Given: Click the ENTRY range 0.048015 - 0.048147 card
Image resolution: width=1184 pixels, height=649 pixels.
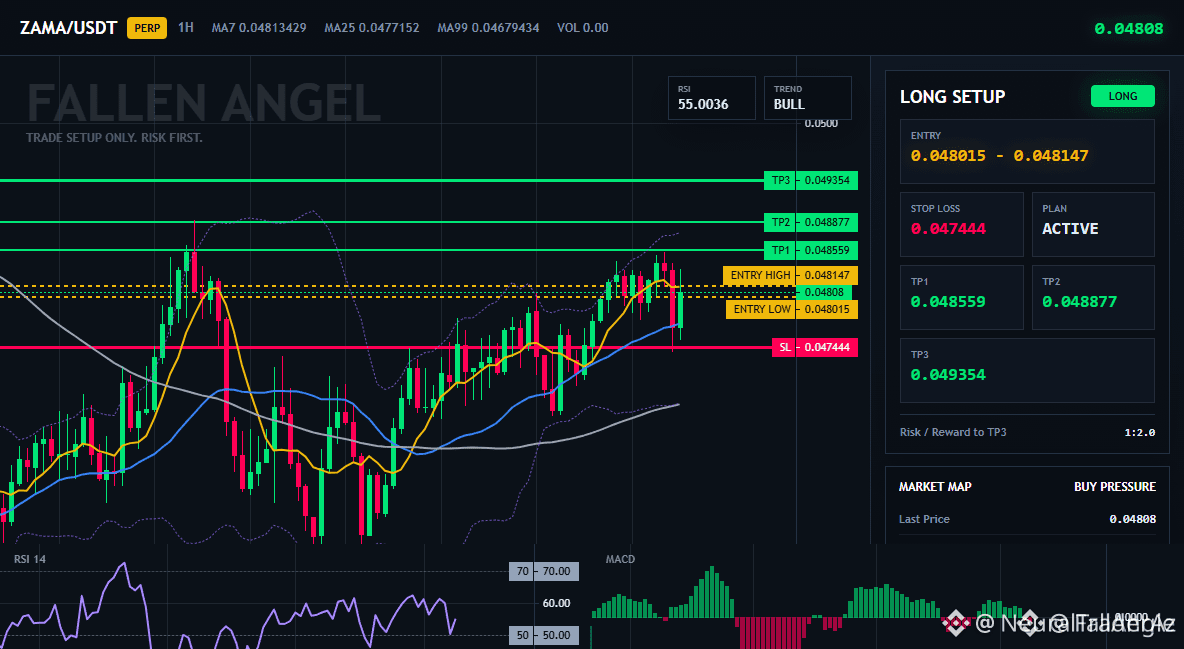Looking at the screenshot, I should tap(1027, 151).
